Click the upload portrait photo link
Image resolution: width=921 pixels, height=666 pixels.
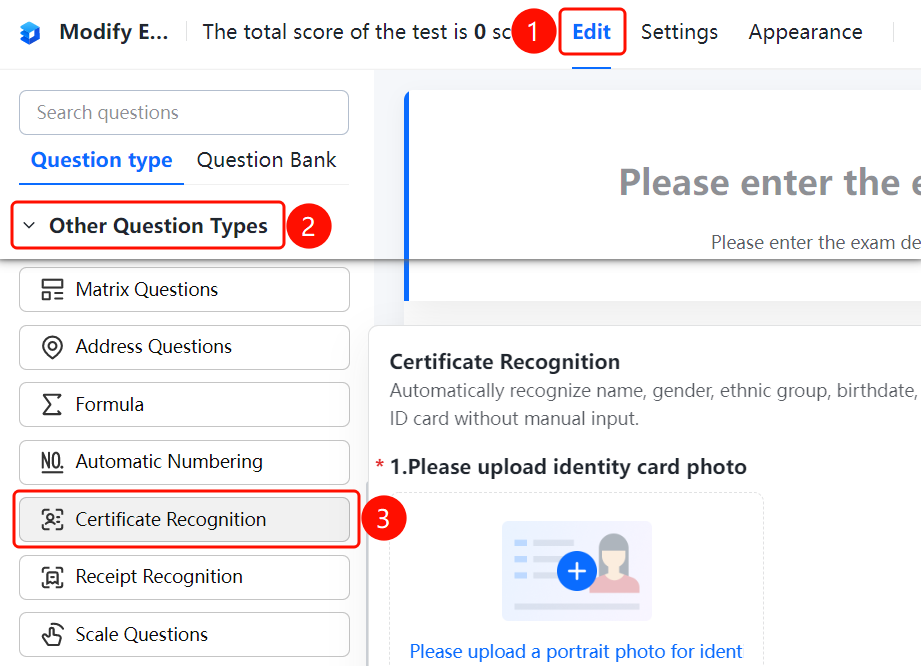point(576,651)
